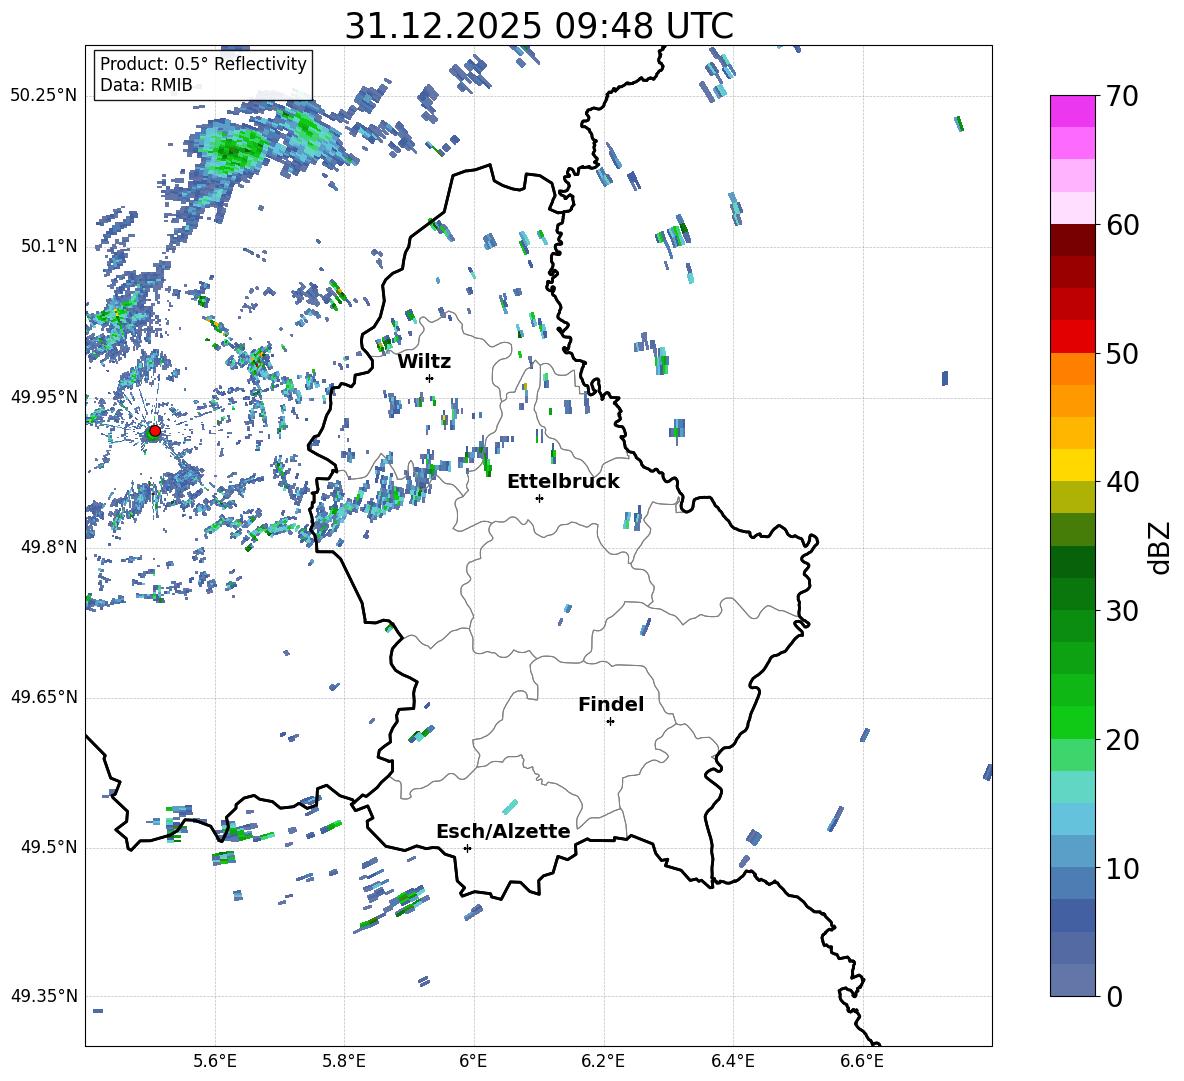Click the colorbar tick label 60
Viewport: 1184px width, 1081px height.
tap(1122, 225)
